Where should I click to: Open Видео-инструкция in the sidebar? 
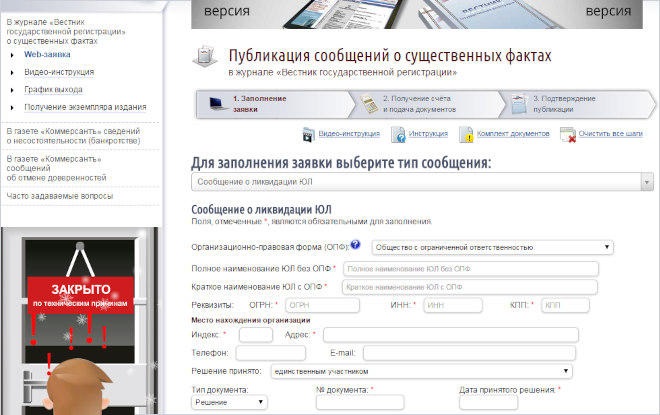point(59,72)
